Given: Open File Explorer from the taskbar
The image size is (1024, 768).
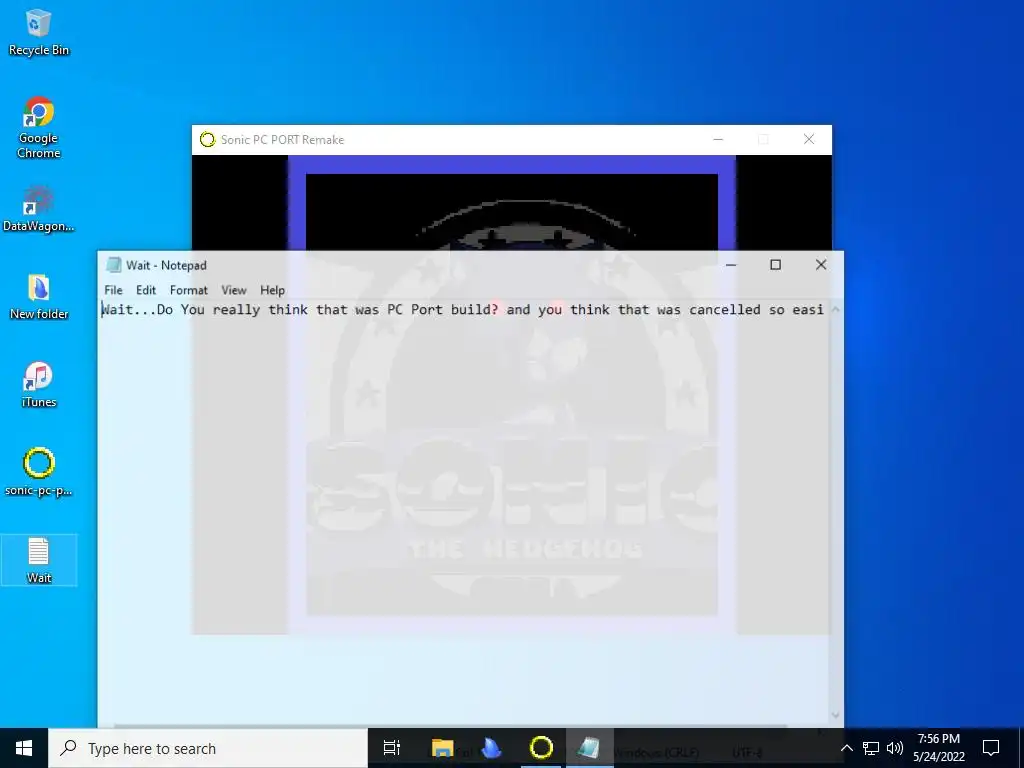Looking at the screenshot, I should pyautogui.click(x=442, y=748).
